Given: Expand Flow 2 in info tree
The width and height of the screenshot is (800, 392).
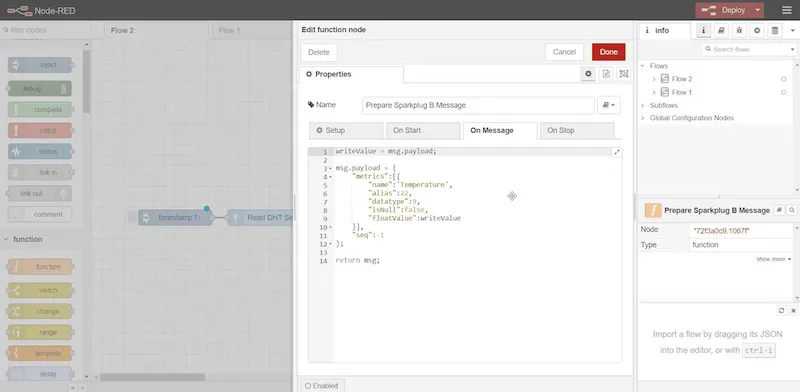Looking at the screenshot, I should pos(654,79).
